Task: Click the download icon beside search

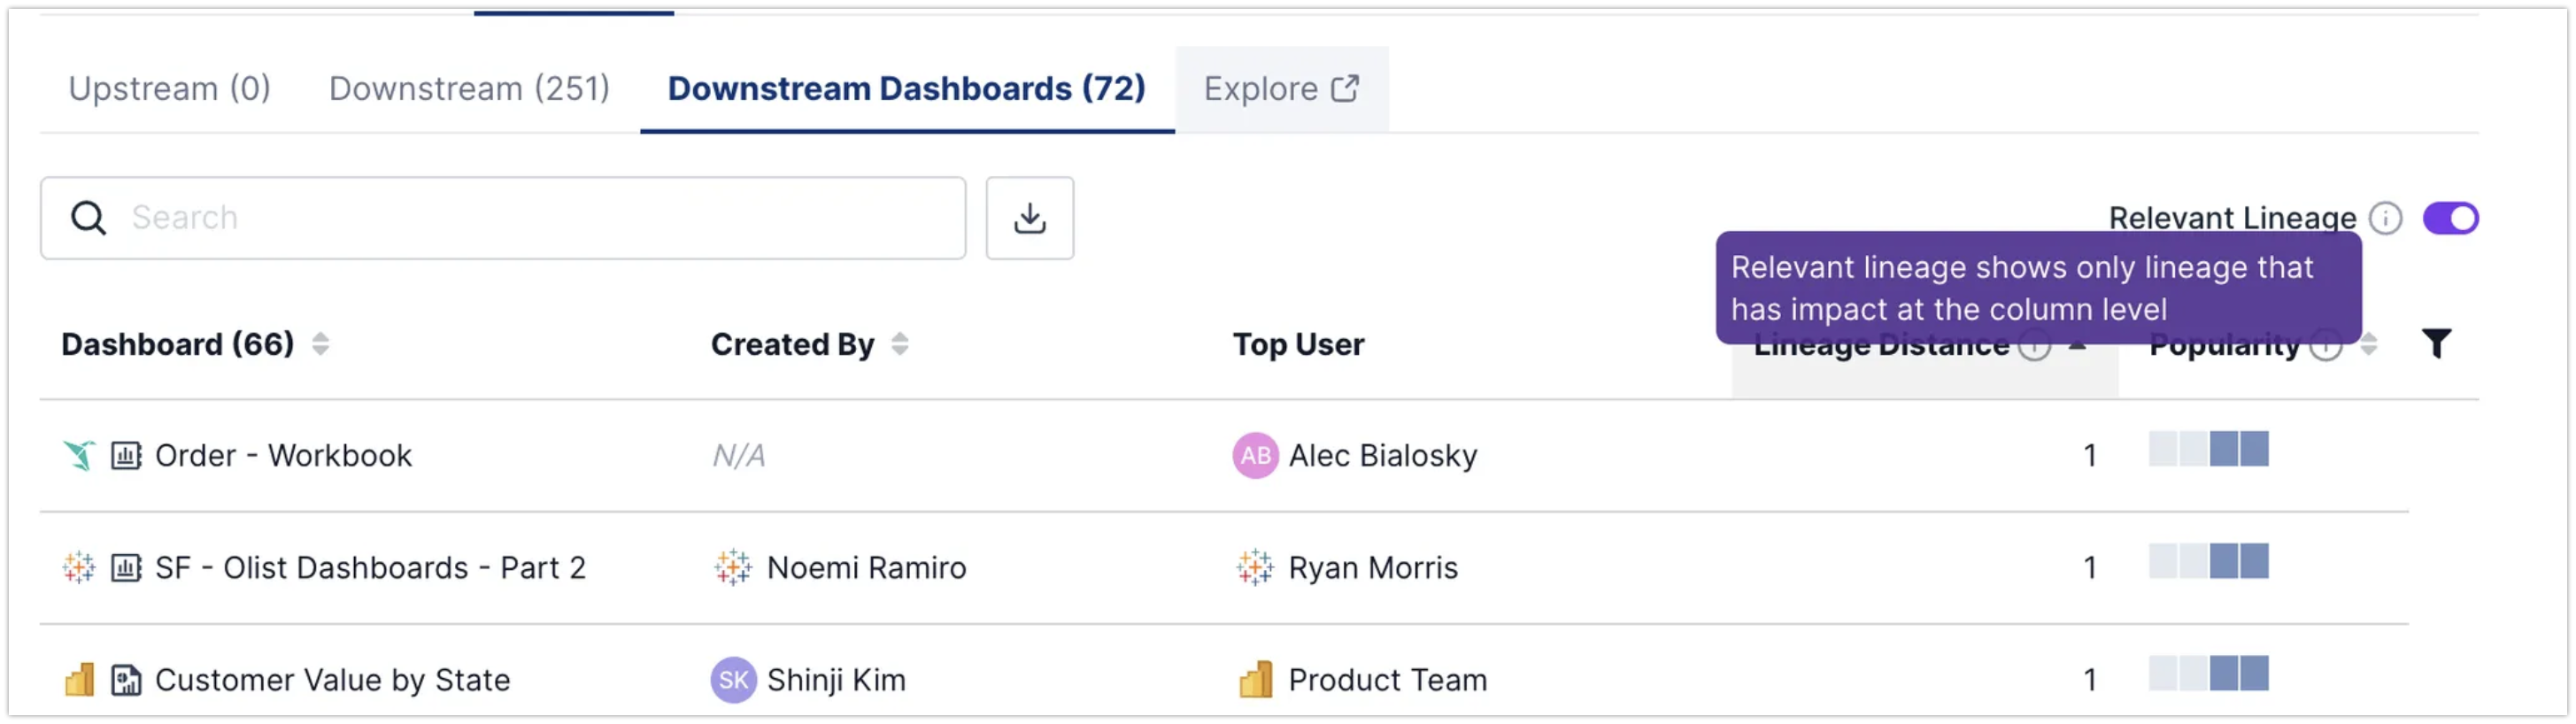Action: tap(1029, 218)
